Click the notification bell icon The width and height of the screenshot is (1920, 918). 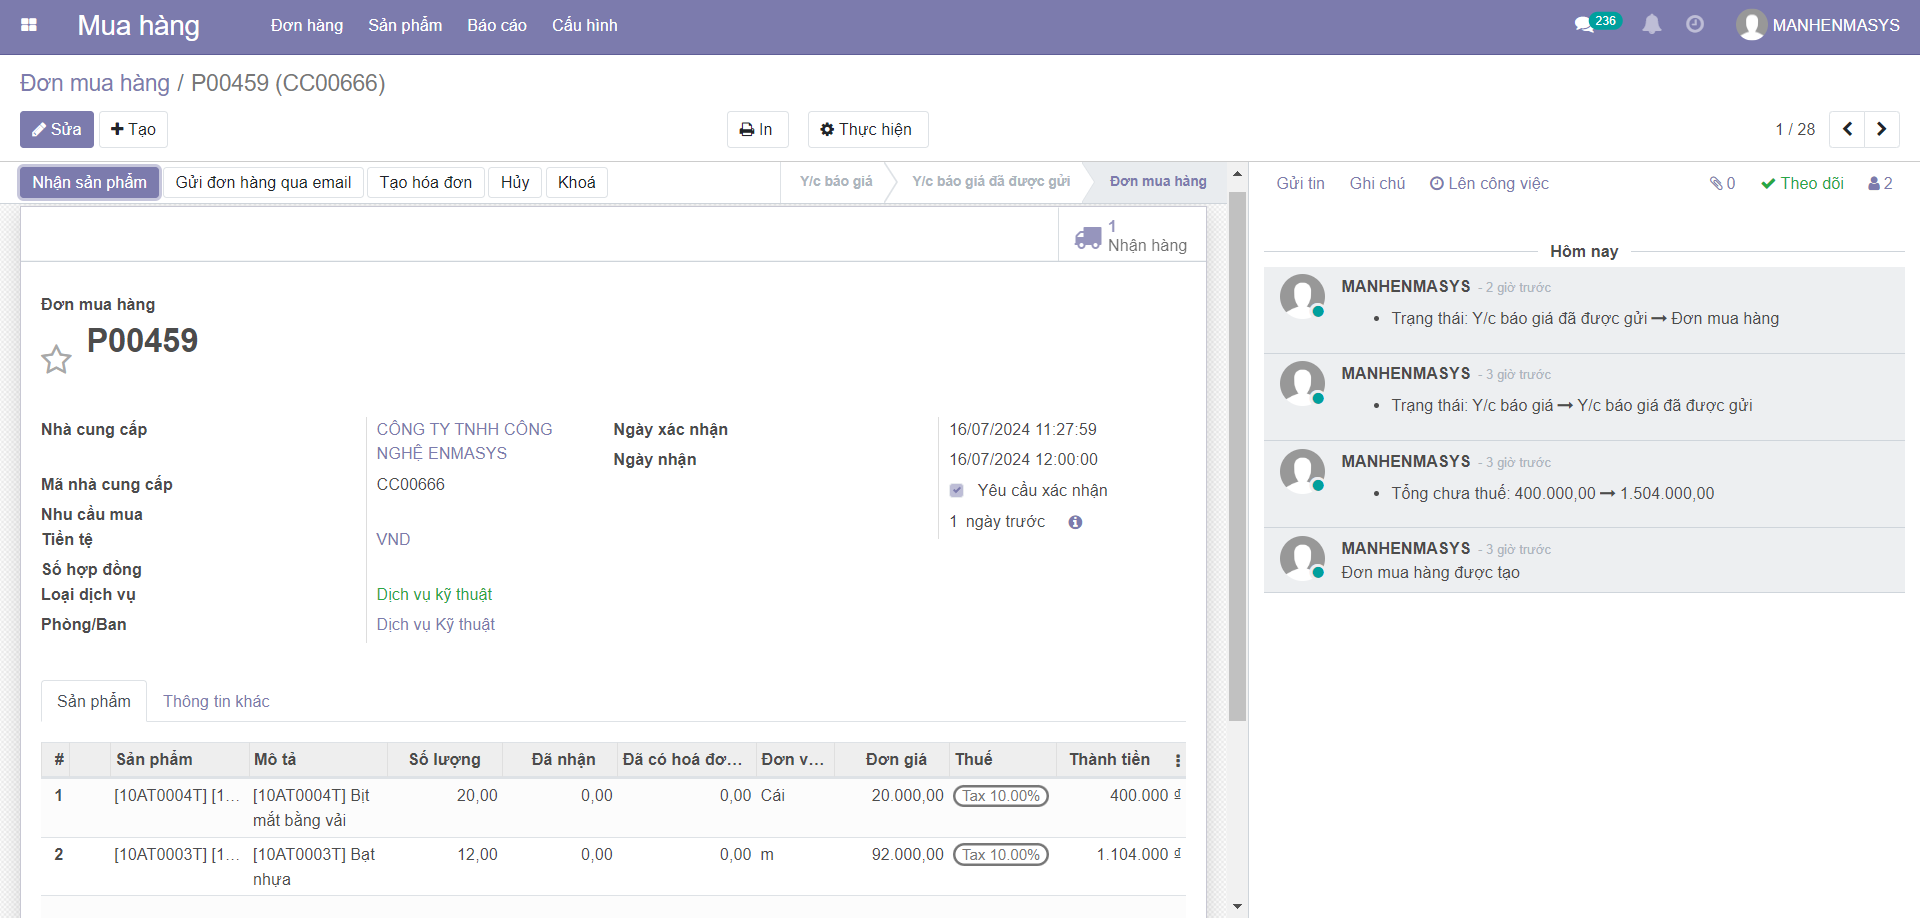pyautogui.click(x=1652, y=25)
